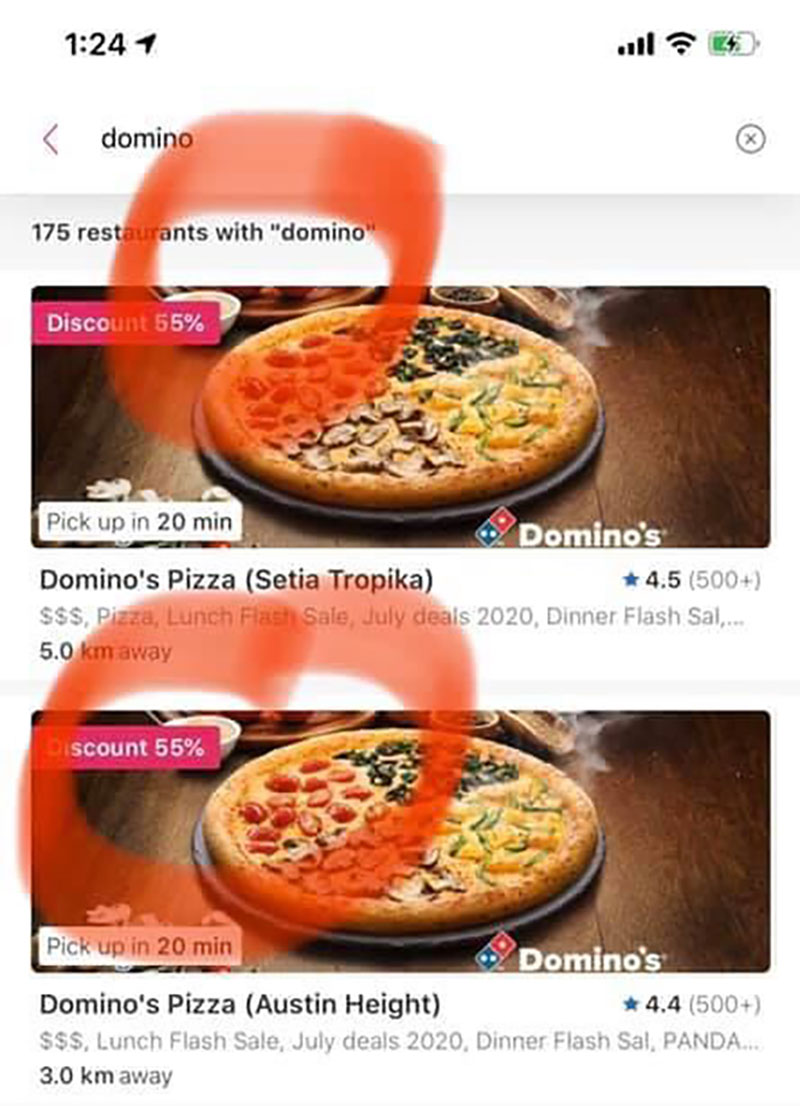This screenshot has width=800, height=1106.
Task: Tap the battery status icon
Action: (x=733, y=44)
